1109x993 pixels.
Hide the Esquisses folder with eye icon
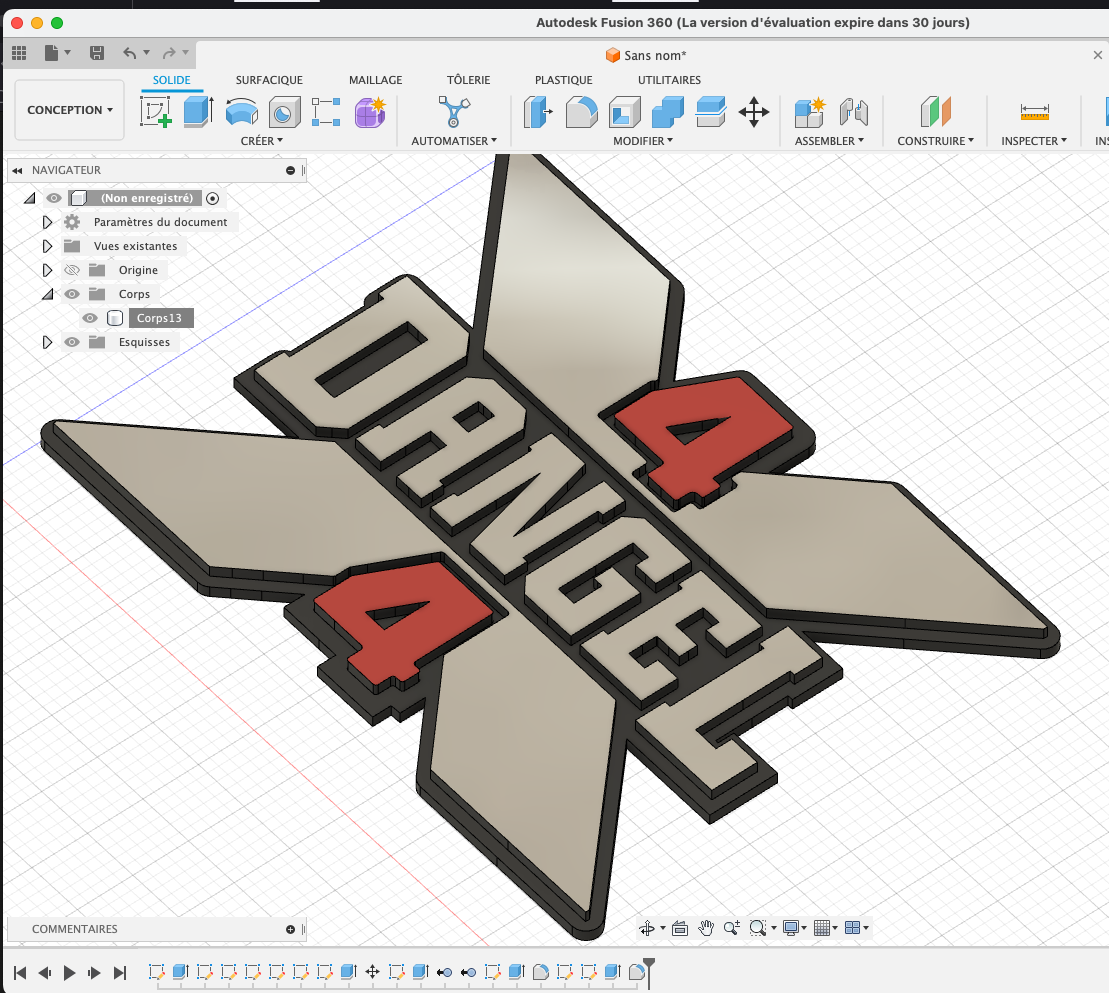(71, 342)
